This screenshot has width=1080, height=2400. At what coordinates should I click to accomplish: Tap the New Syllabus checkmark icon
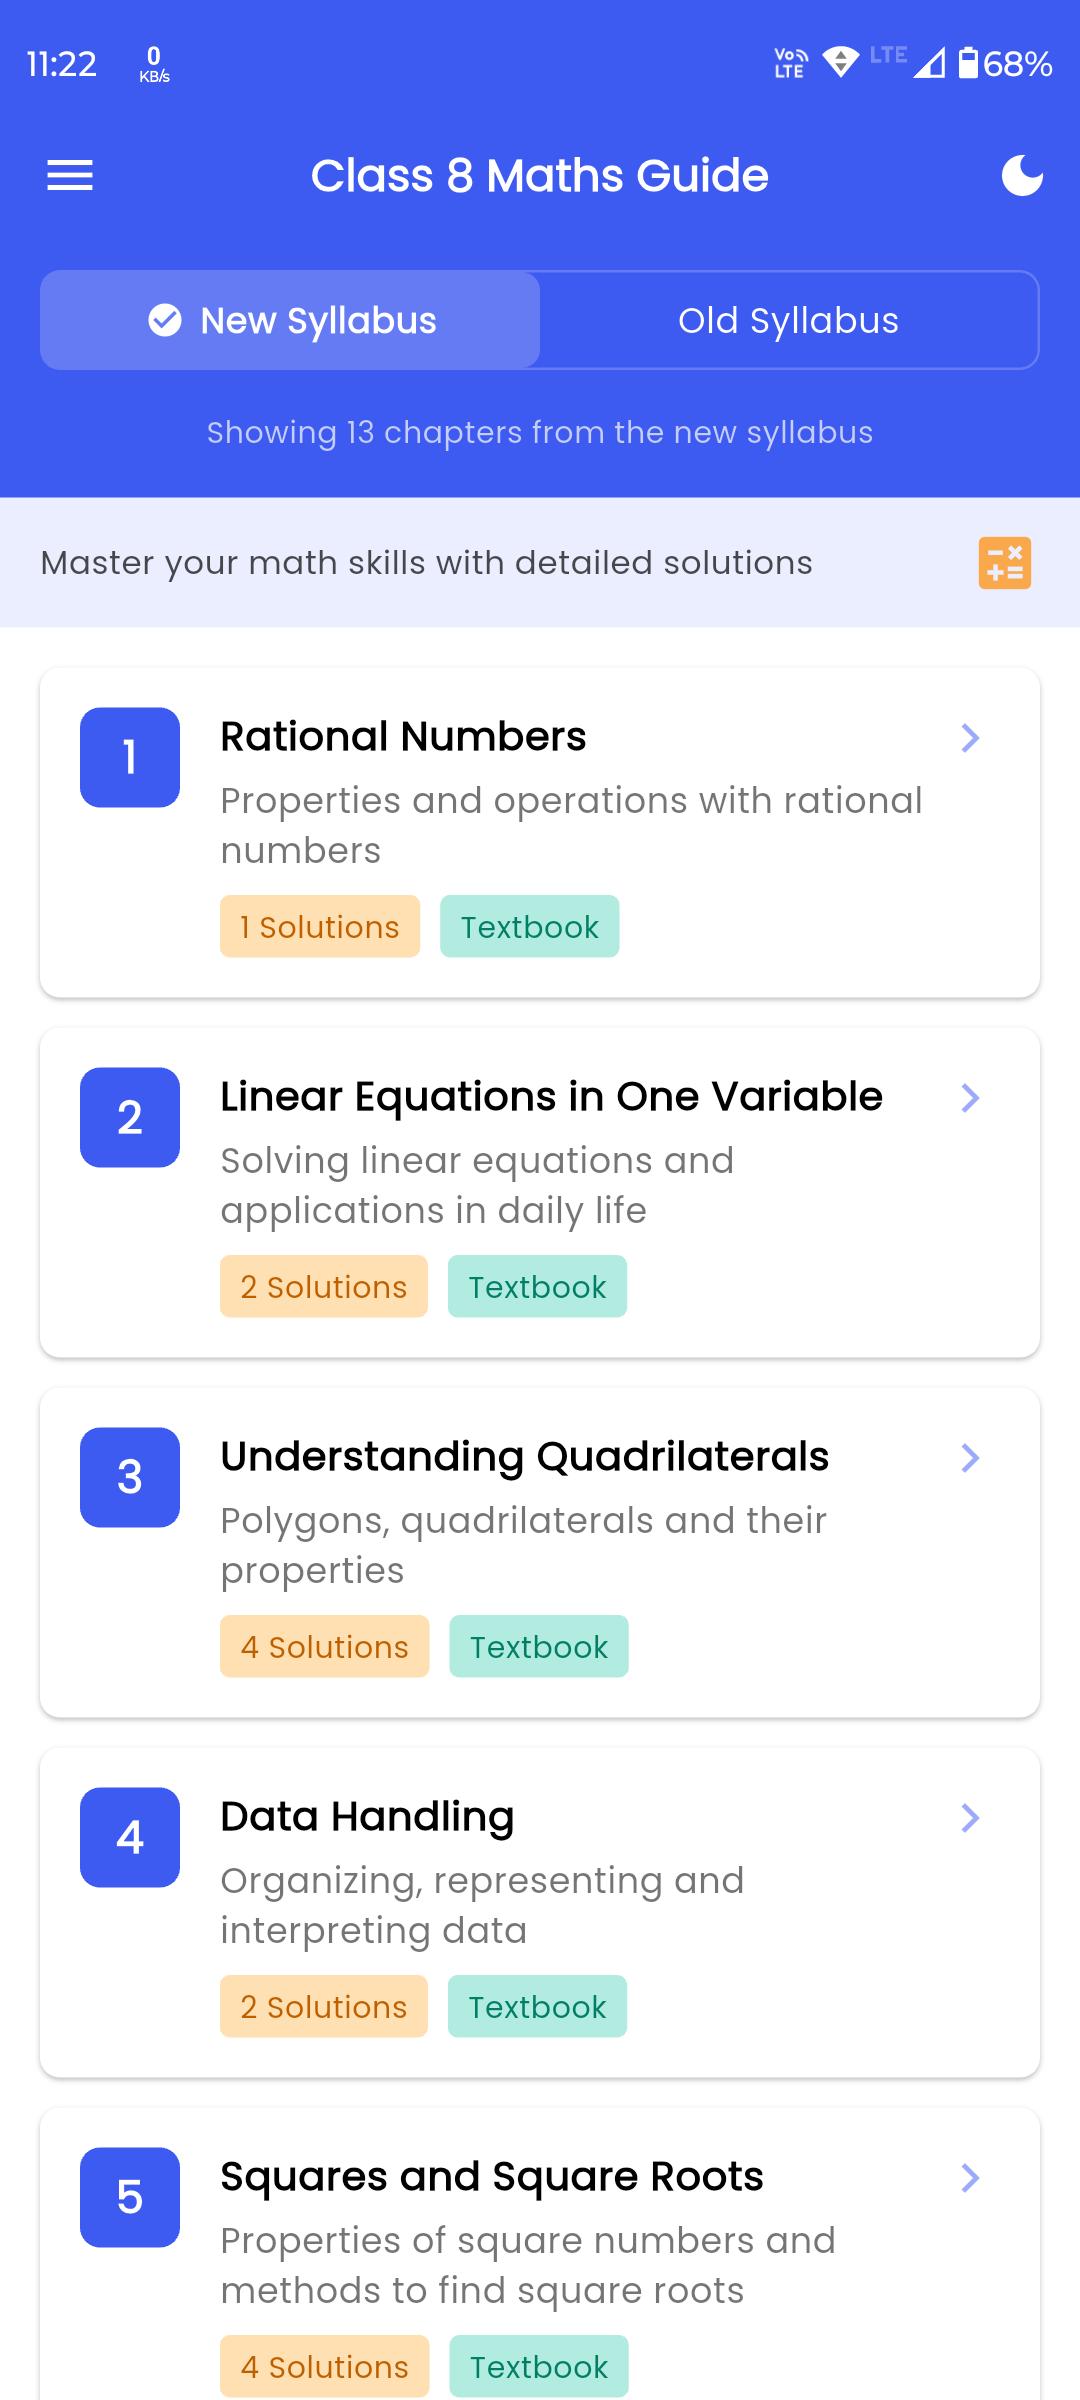(x=165, y=320)
